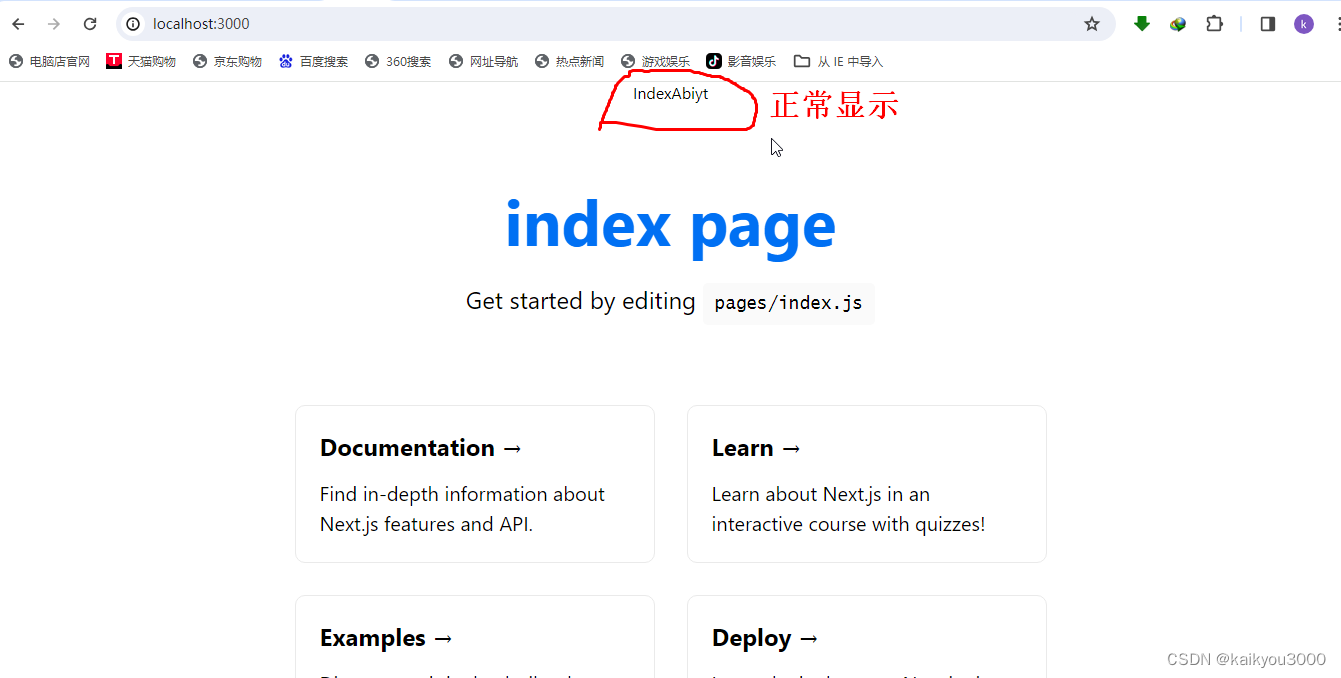The height and width of the screenshot is (678, 1341).
Task: Open the Chrome extensions puzzle icon
Action: point(1214,23)
